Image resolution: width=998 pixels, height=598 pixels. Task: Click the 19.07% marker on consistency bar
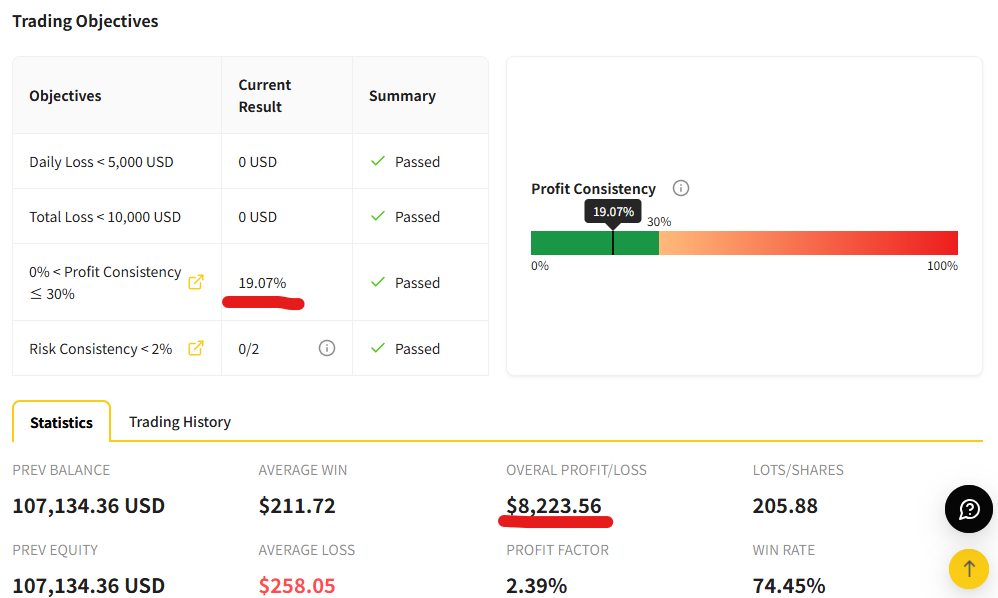click(x=613, y=243)
